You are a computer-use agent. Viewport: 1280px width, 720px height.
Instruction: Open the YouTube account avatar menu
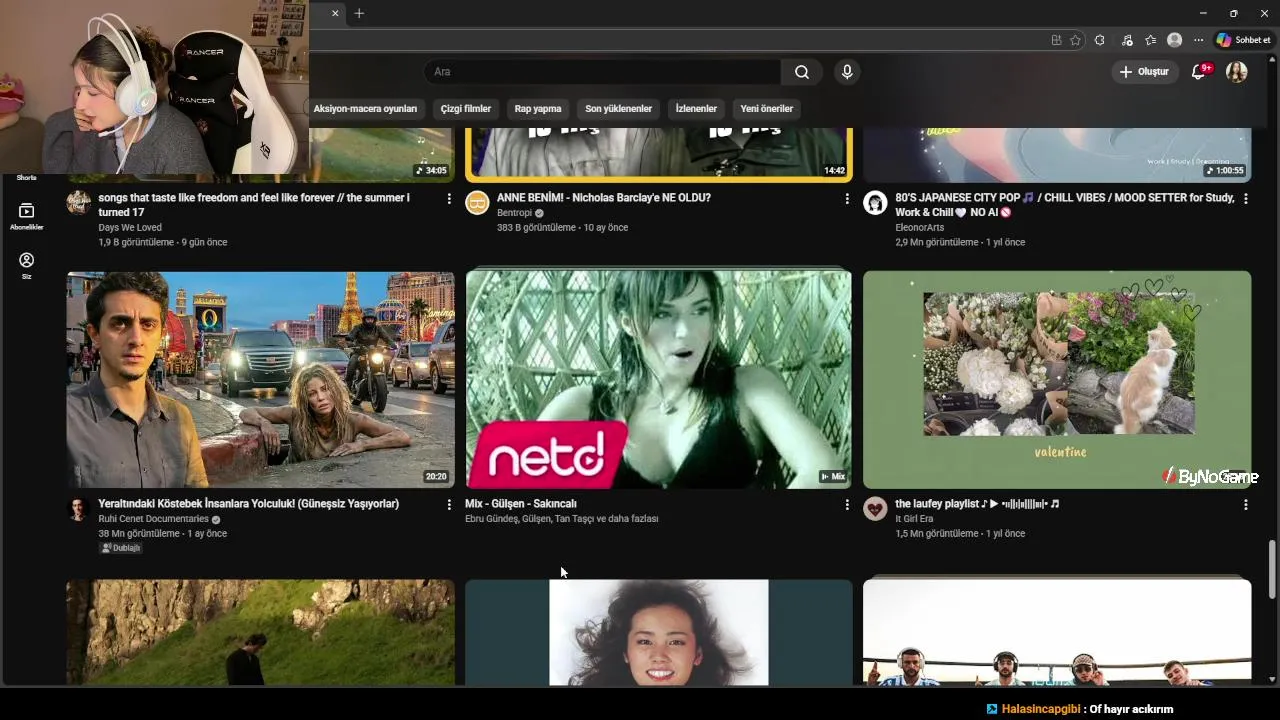1237,72
